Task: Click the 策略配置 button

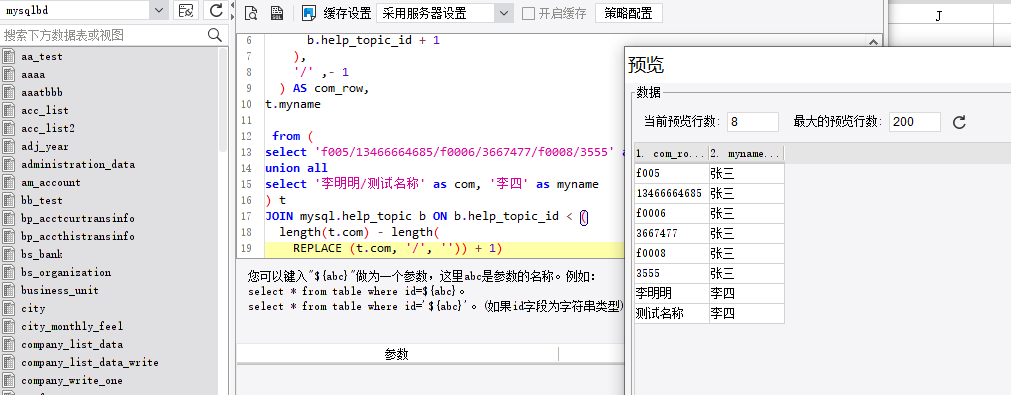Action: 628,13
